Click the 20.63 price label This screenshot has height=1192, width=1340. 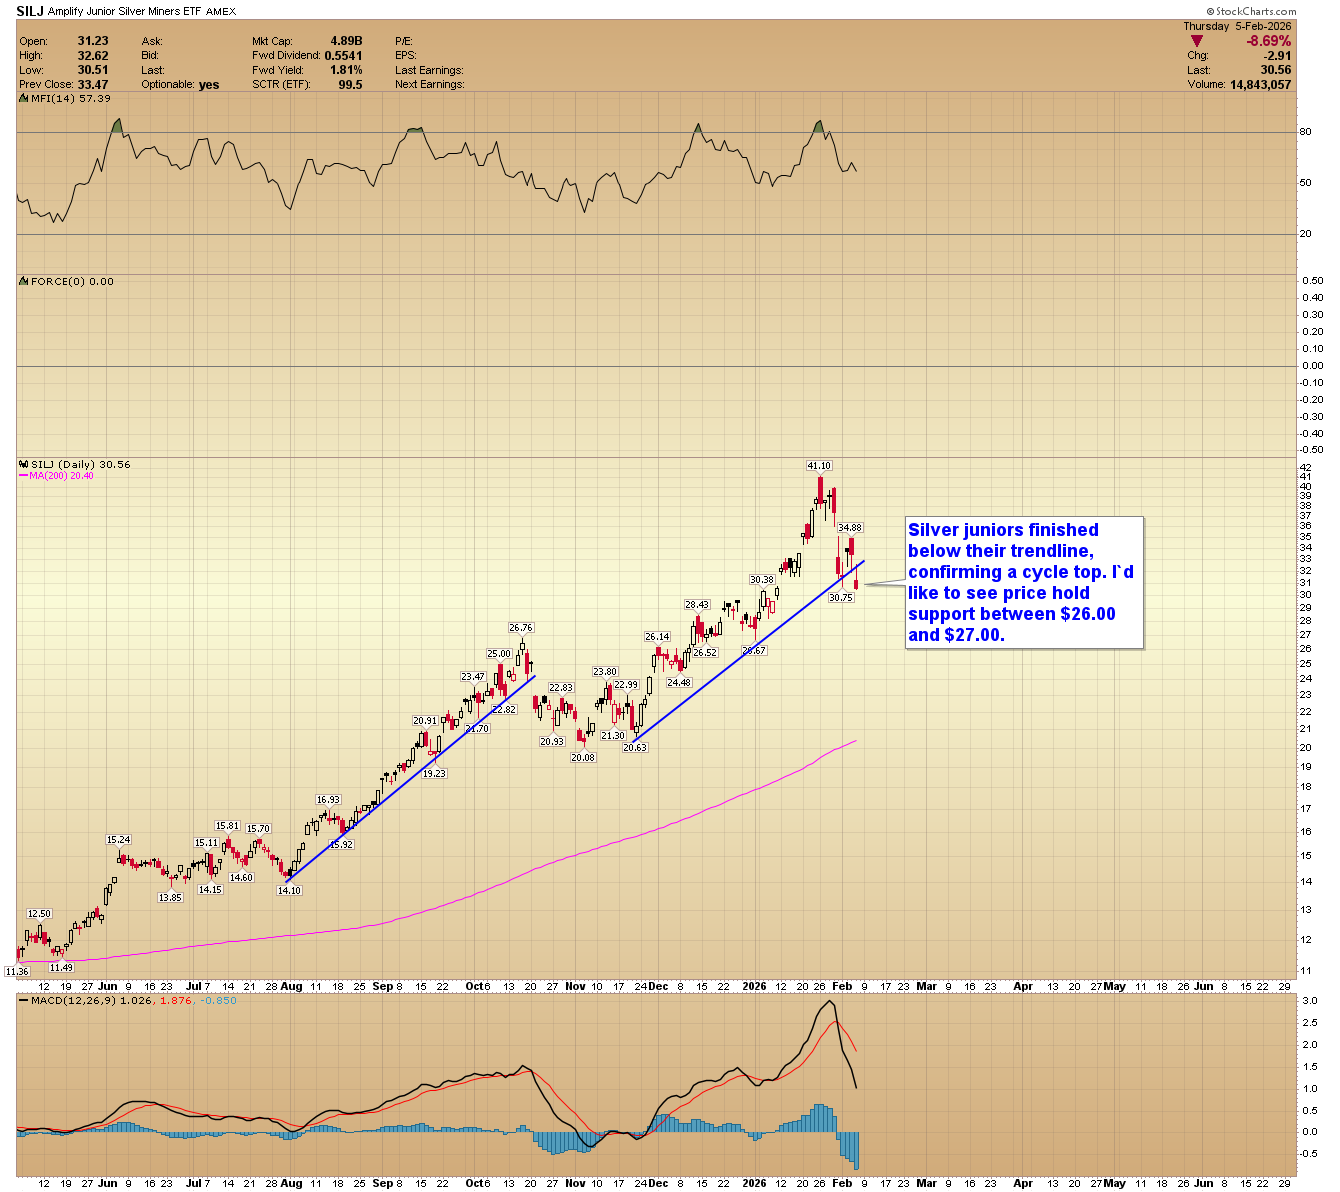pyautogui.click(x=635, y=747)
